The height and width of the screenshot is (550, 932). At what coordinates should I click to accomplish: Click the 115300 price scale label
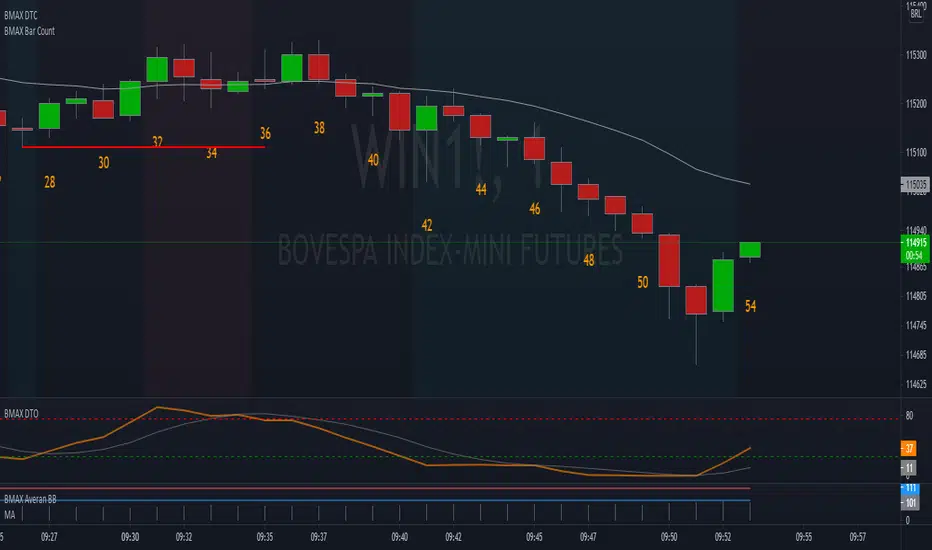pyautogui.click(x=916, y=55)
